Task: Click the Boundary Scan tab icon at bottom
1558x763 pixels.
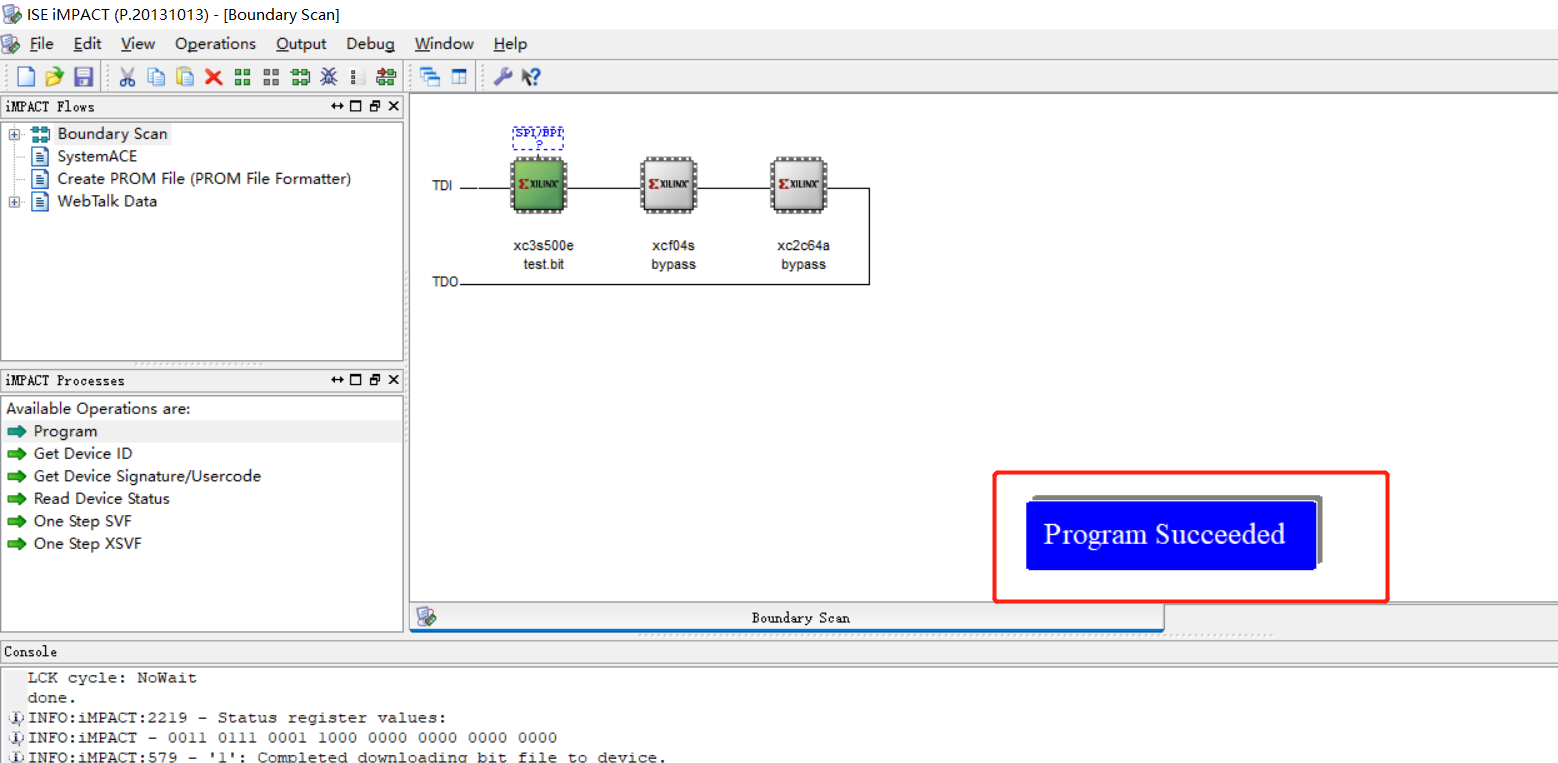Action: (426, 617)
